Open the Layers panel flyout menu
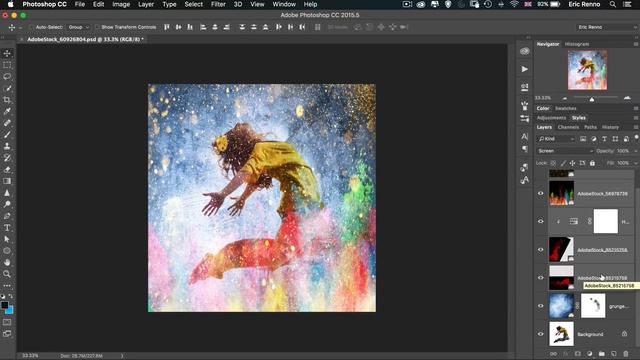Image resolution: width=640 pixels, height=360 pixels. 636,127
